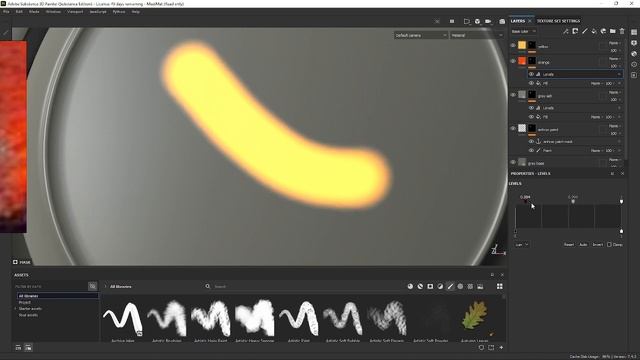Click the viewport mode icon beside the video camera
640x360 pixels.
[477, 21]
